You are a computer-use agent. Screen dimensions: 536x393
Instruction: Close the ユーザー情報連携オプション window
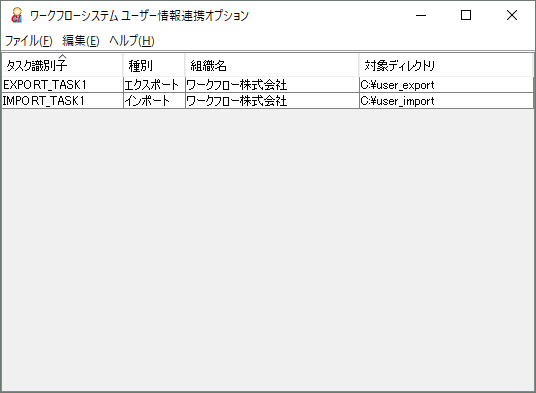click(512, 15)
